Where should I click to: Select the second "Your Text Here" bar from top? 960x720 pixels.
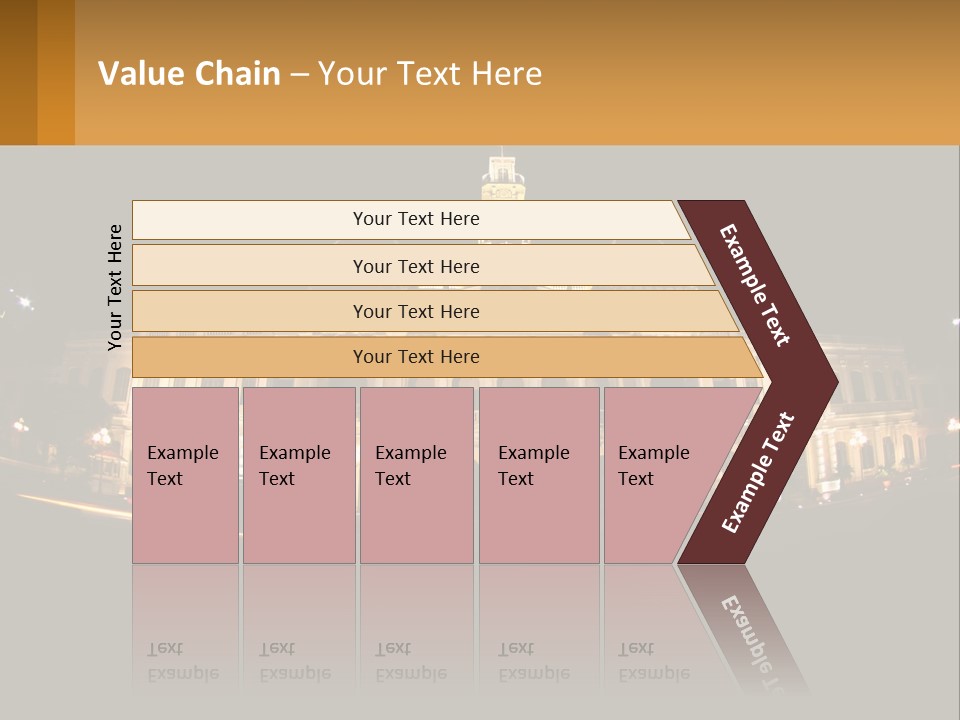tap(415, 266)
